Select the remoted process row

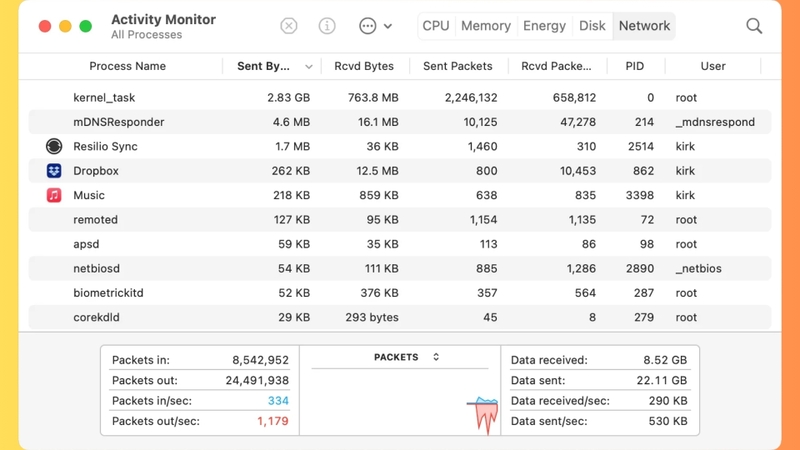pyautogui.click(x=400, y=220)
